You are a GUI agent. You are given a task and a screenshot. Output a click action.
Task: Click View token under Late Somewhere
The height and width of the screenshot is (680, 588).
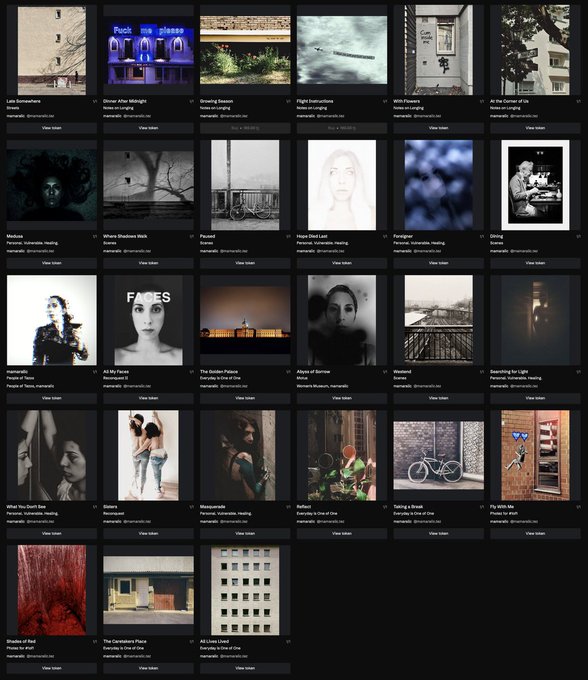(52, 128)
